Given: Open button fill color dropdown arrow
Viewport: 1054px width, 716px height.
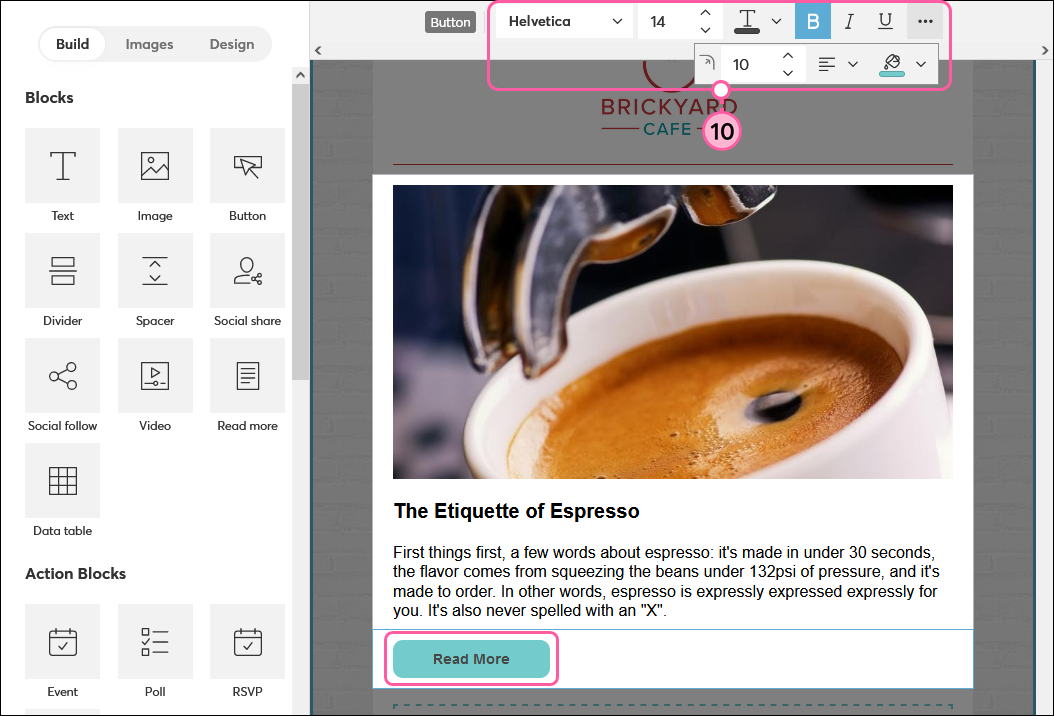Looking at the screenshot, I should coord(921,65).
